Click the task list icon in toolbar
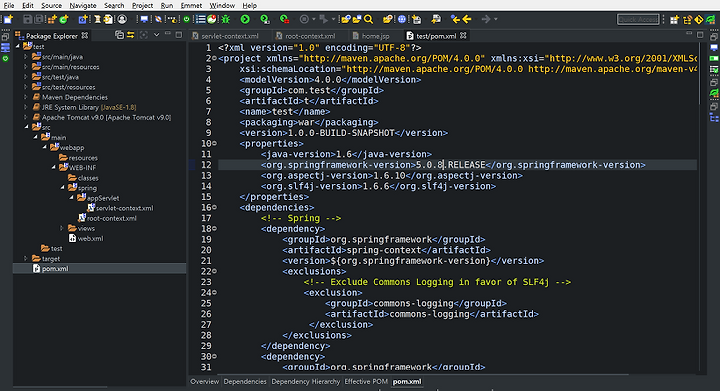 200,19
